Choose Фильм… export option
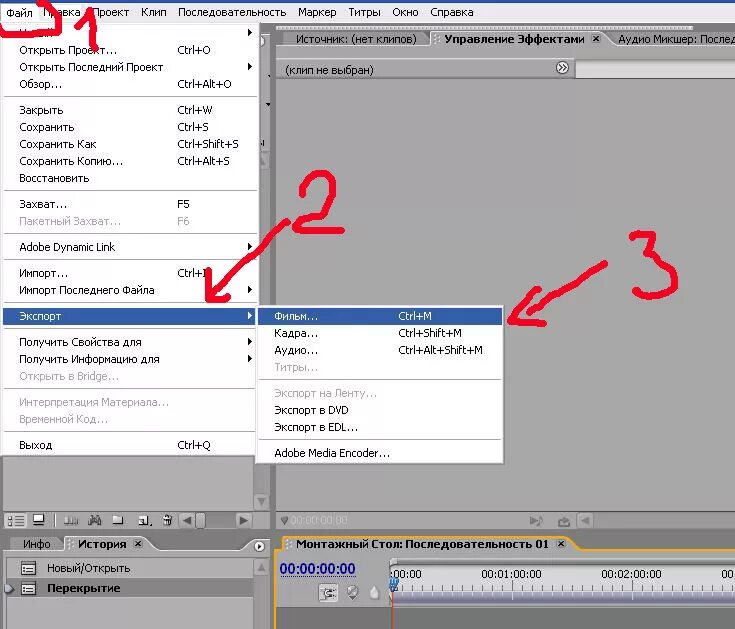Screen dimensions: 735x629 pyautogui.click(x=380, y=316)
